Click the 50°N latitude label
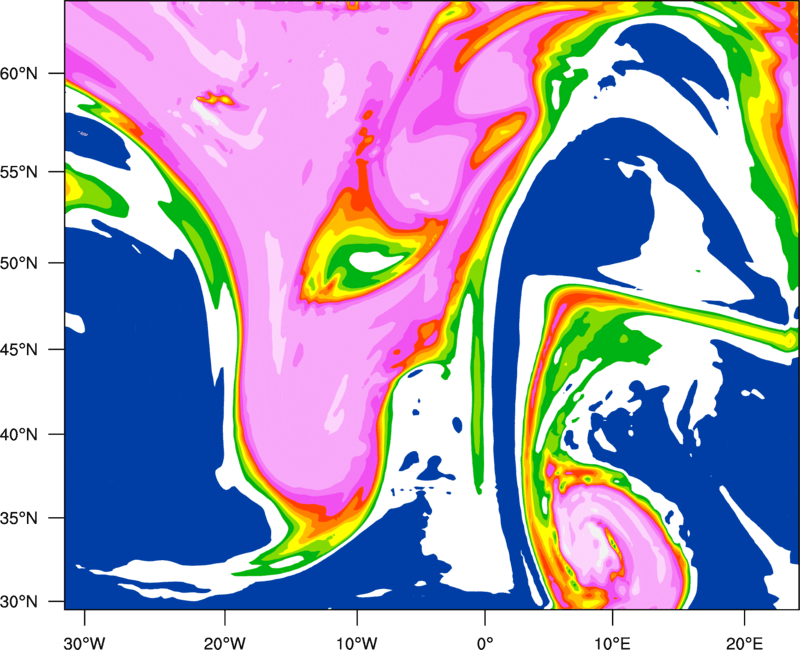 [x=19, y=264]
